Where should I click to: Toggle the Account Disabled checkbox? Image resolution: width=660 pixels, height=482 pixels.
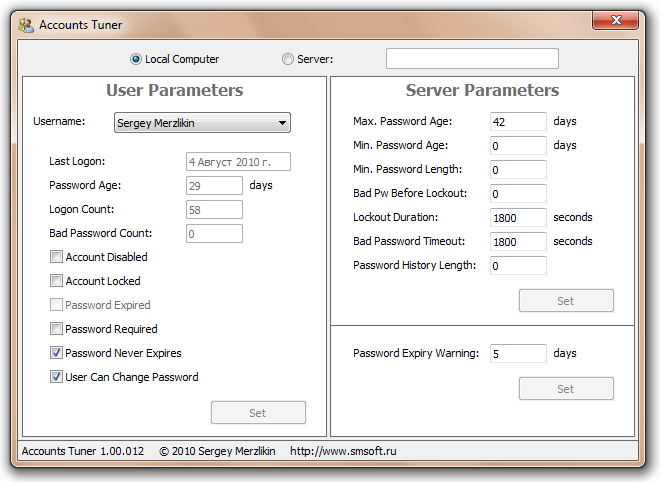(56, 257)
